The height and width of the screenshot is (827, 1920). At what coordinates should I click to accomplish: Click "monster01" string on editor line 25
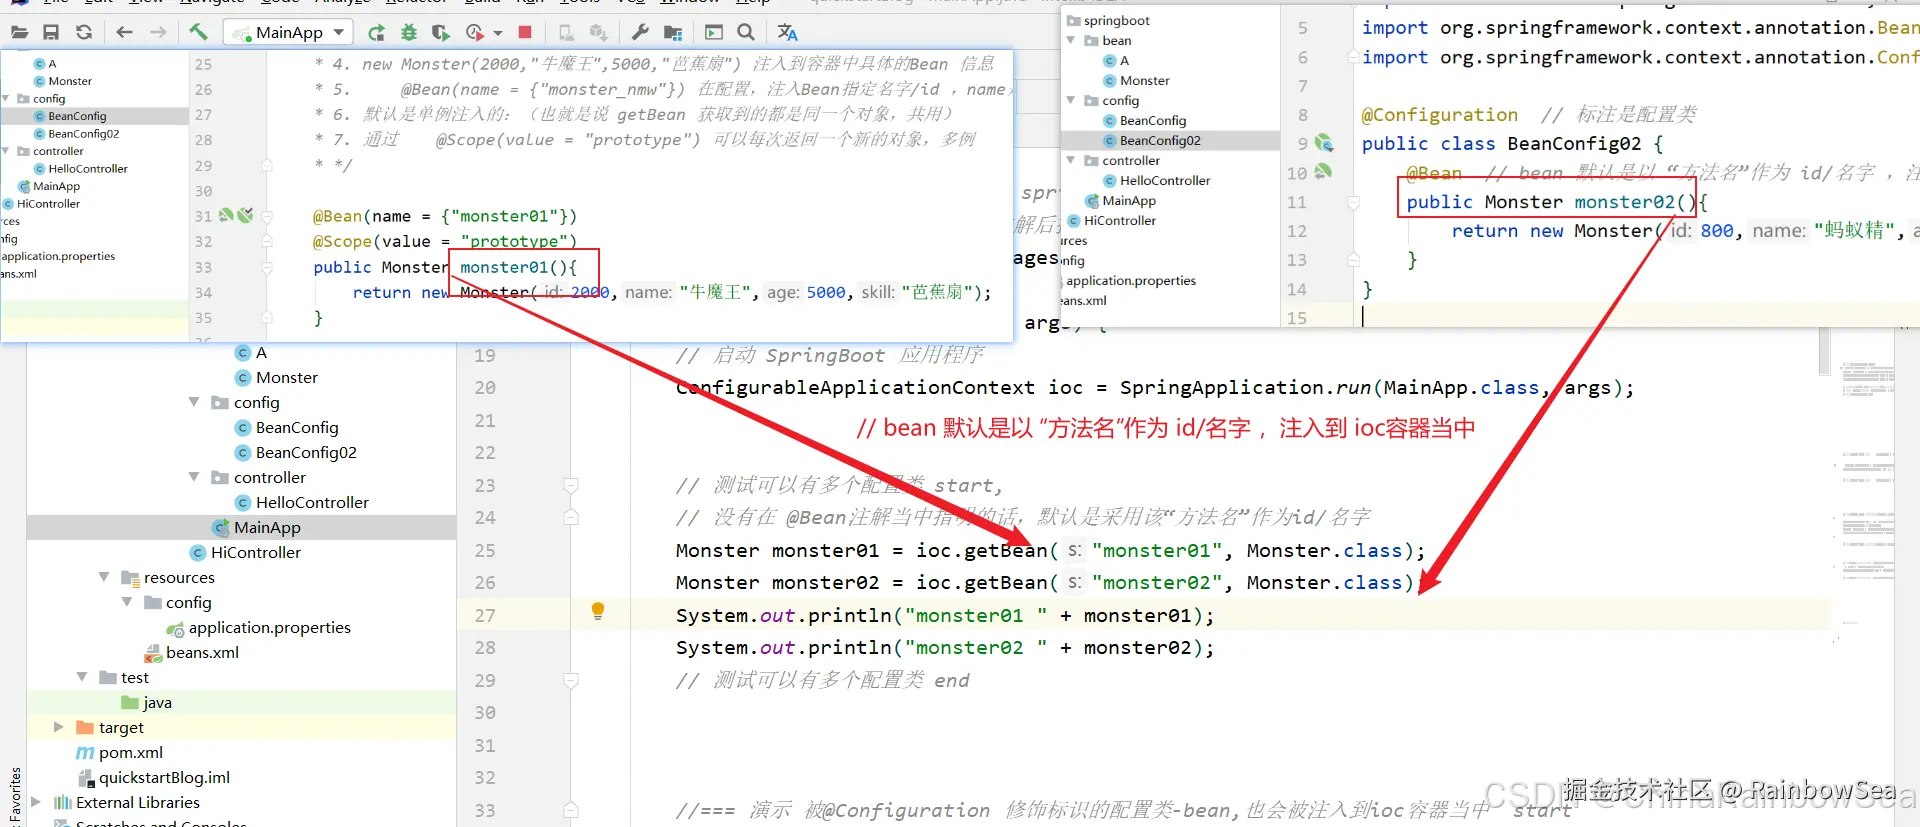(x=1157, y=550)
